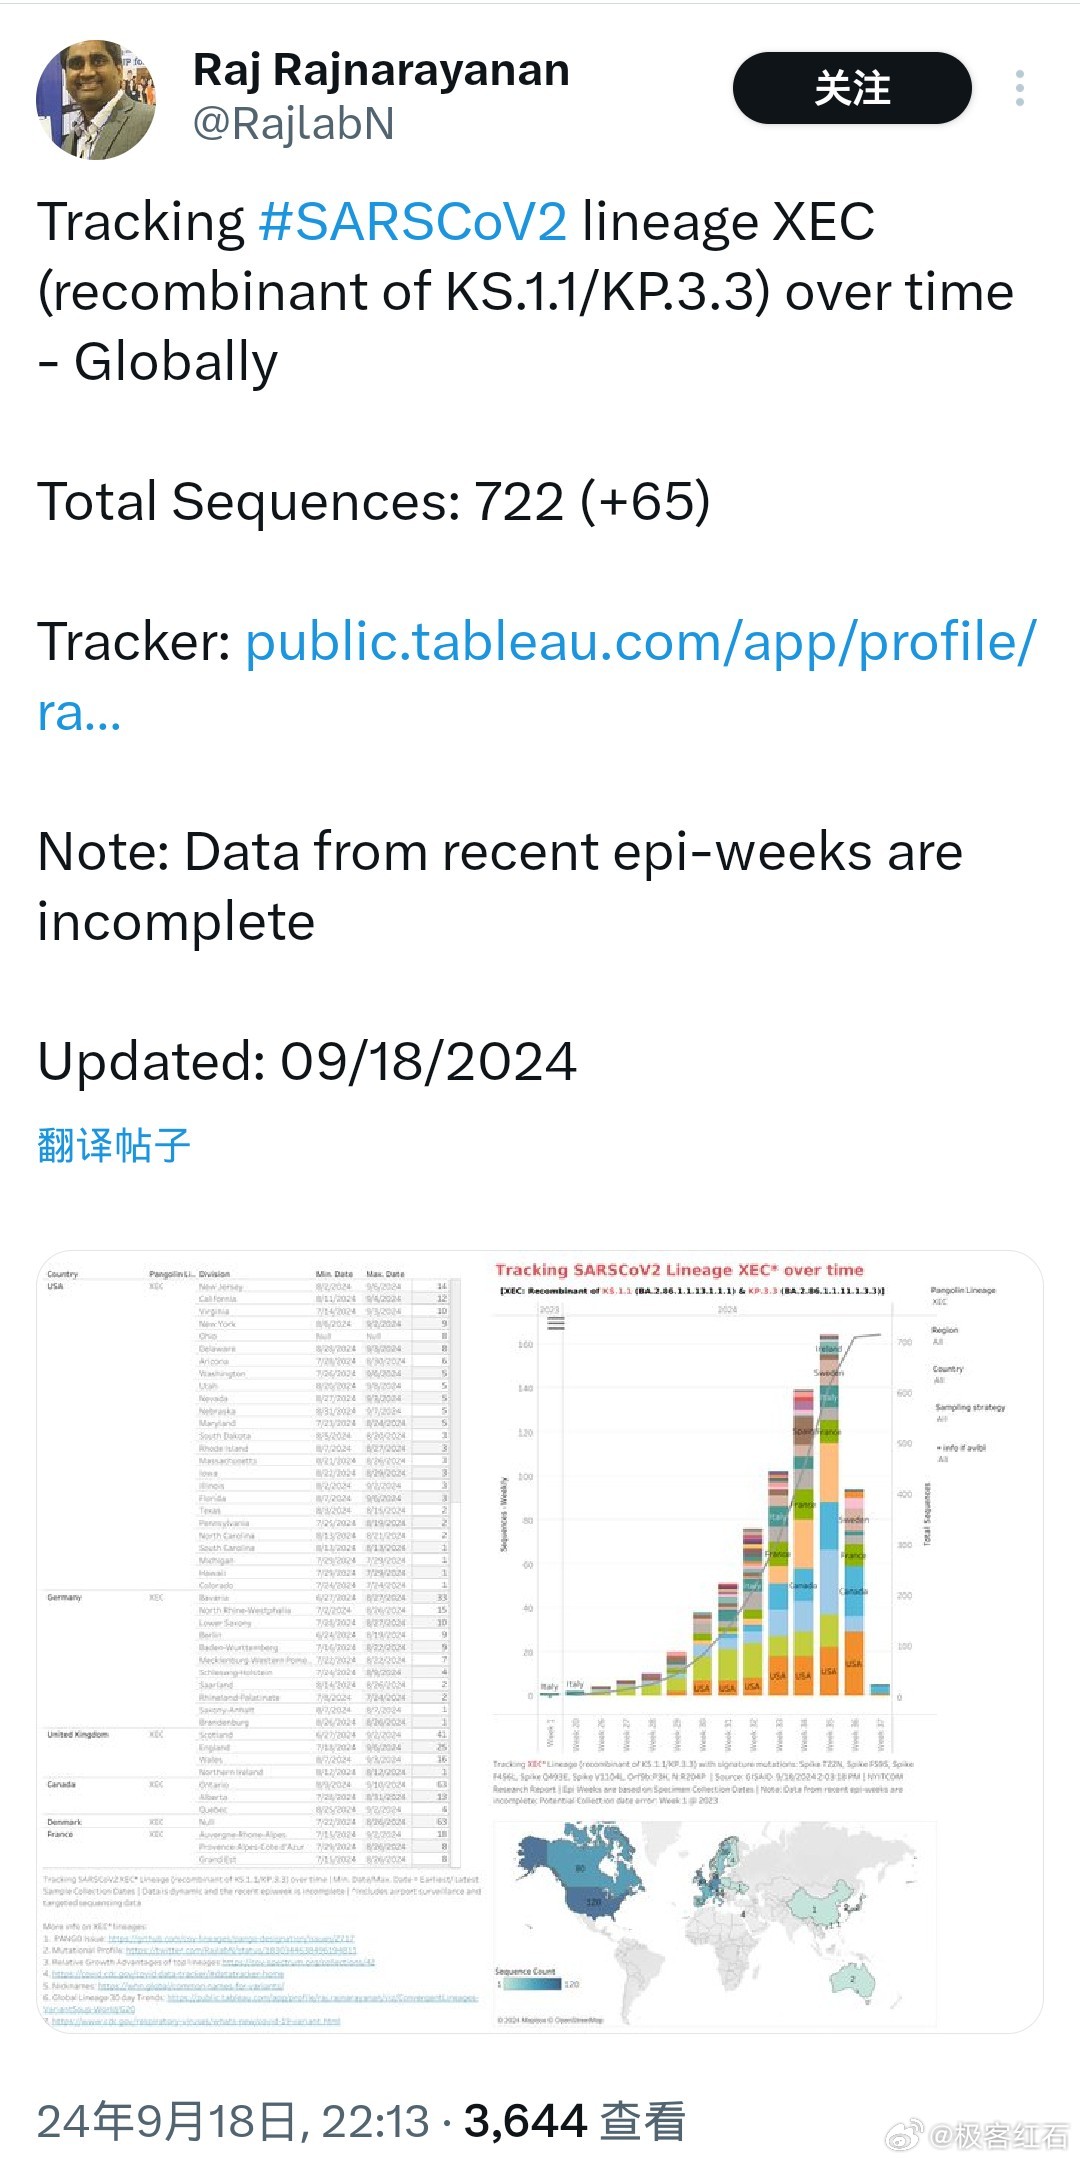Open the XEC tracking chart image
1080x2162 pixels.
540,1641
